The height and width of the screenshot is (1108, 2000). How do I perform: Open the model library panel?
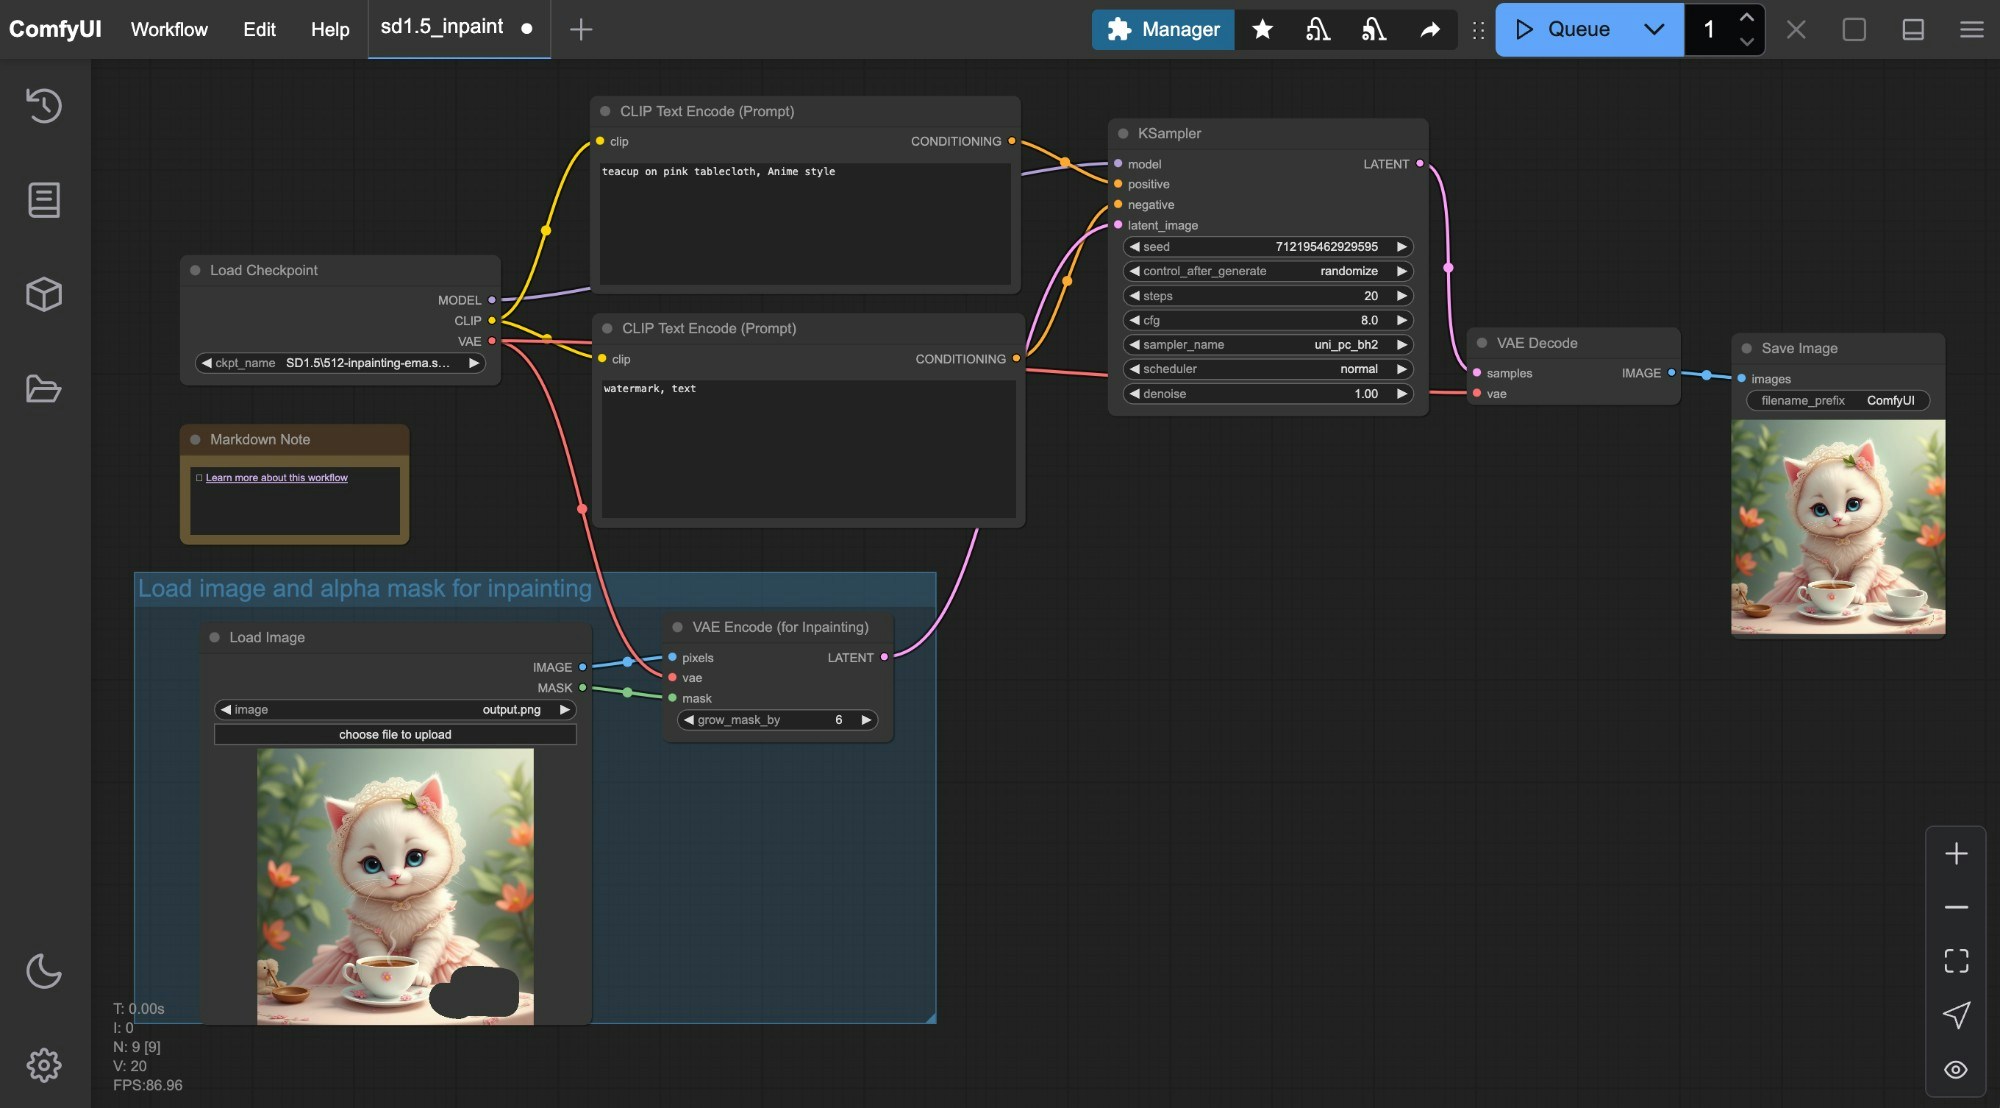coord(44,294)
